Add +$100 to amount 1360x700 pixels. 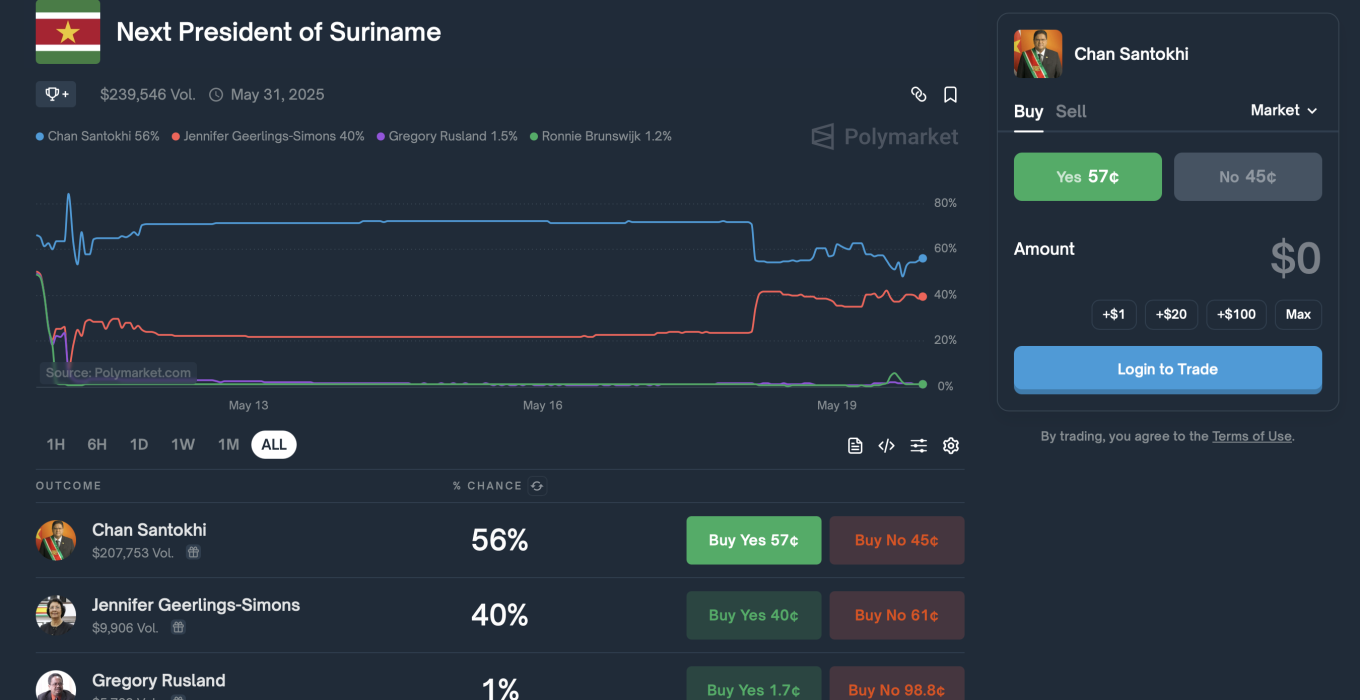click(1237, 314)
